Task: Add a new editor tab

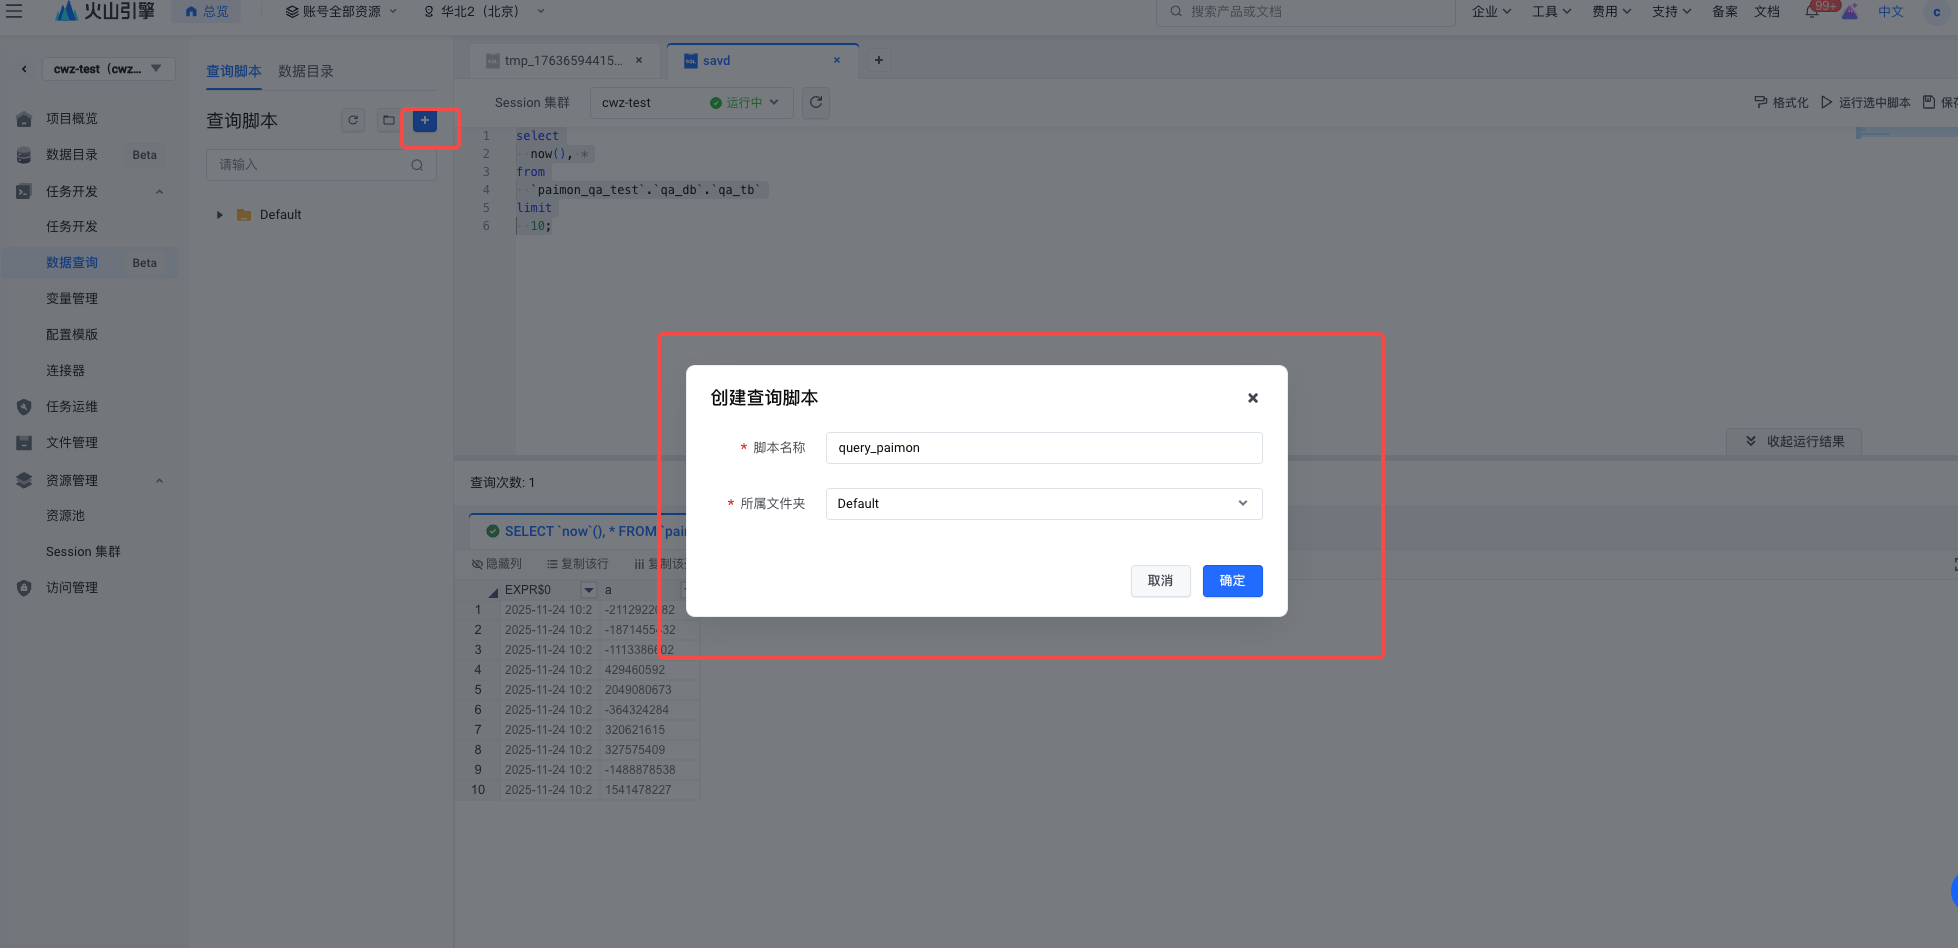Action: coord(878,60)
